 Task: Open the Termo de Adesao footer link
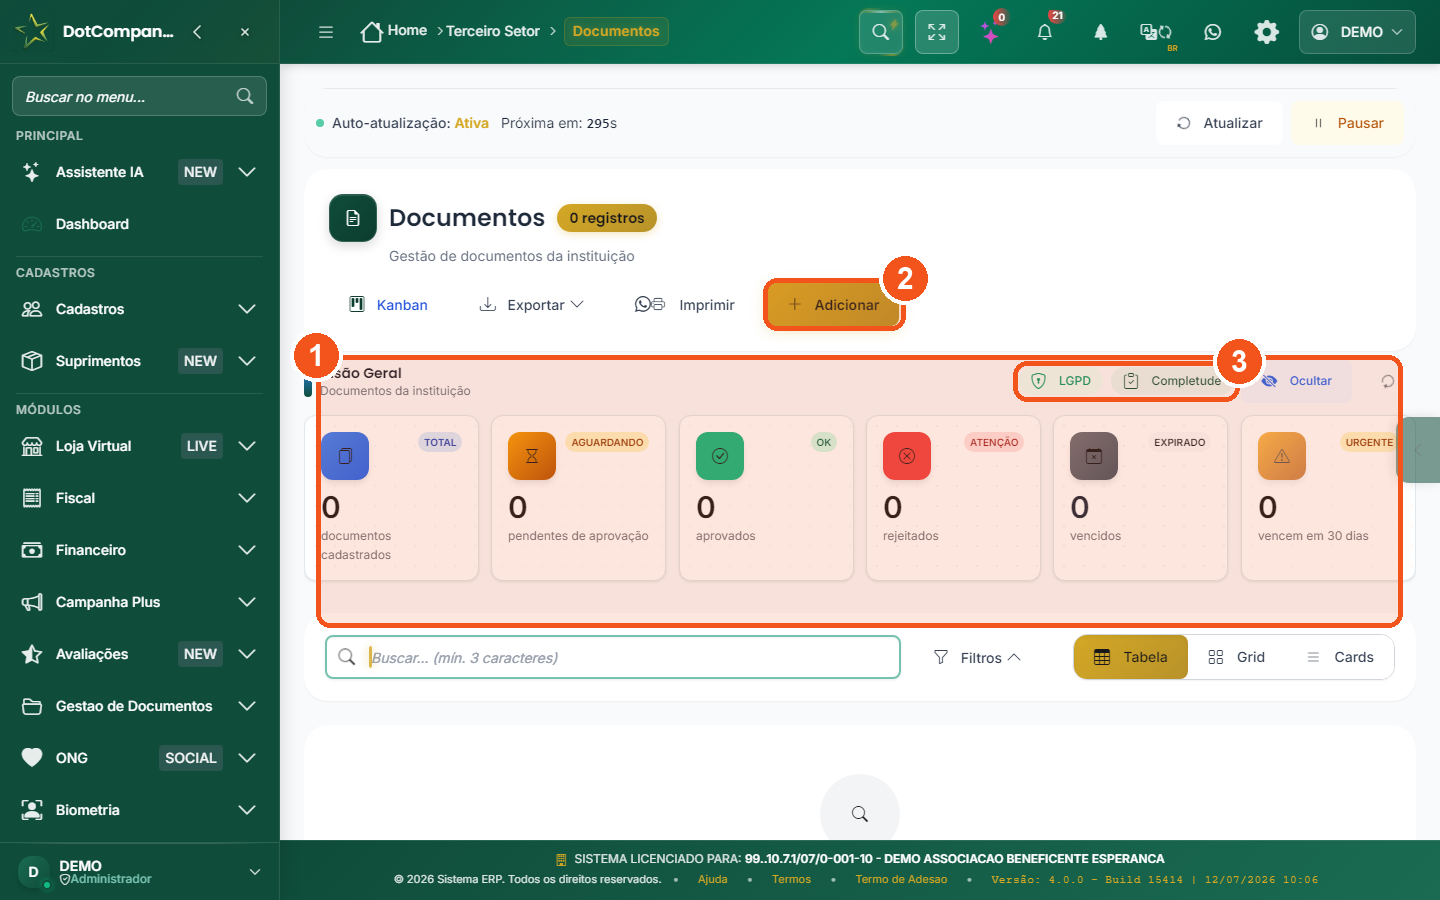click(x=901, y=880)
